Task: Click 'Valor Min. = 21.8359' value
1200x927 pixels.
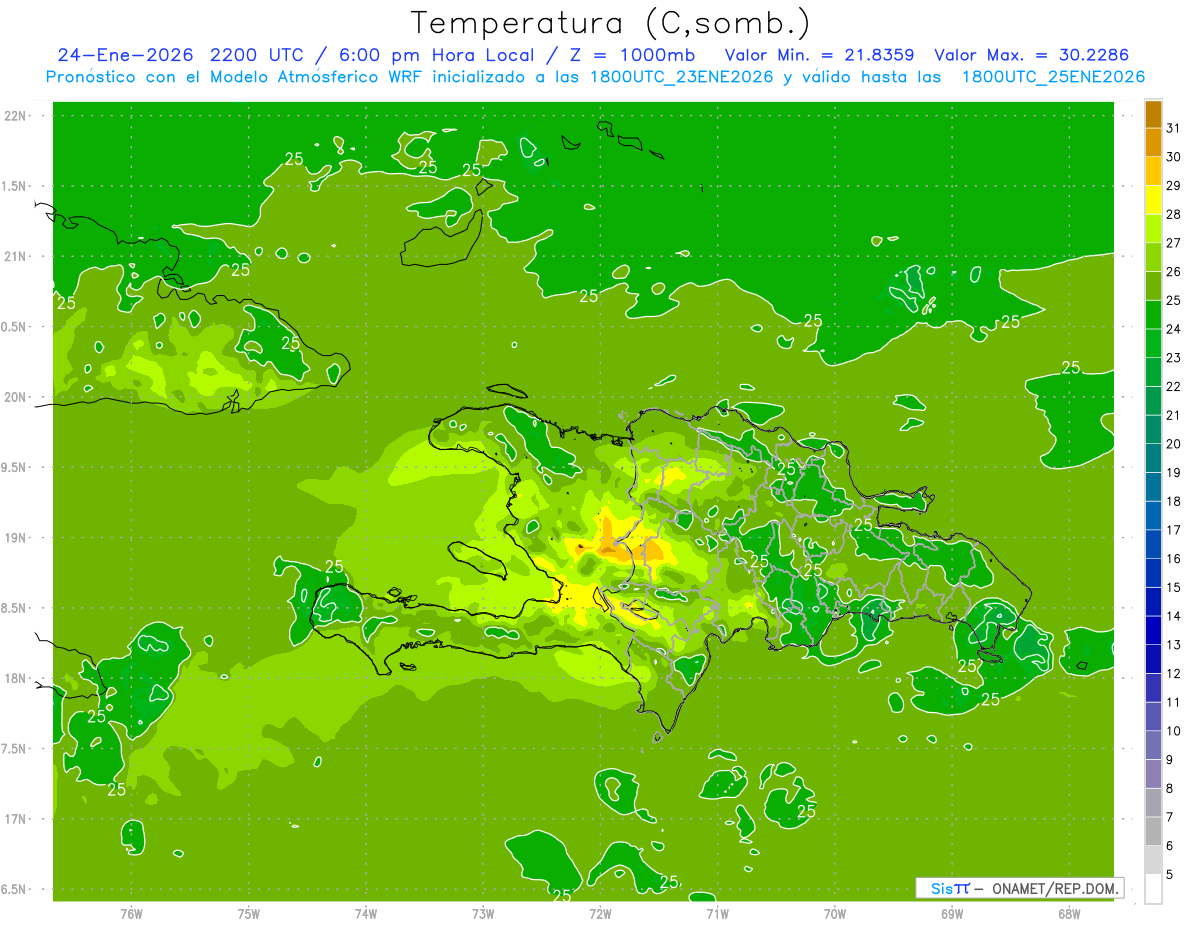Action: [x=820, y=55]
